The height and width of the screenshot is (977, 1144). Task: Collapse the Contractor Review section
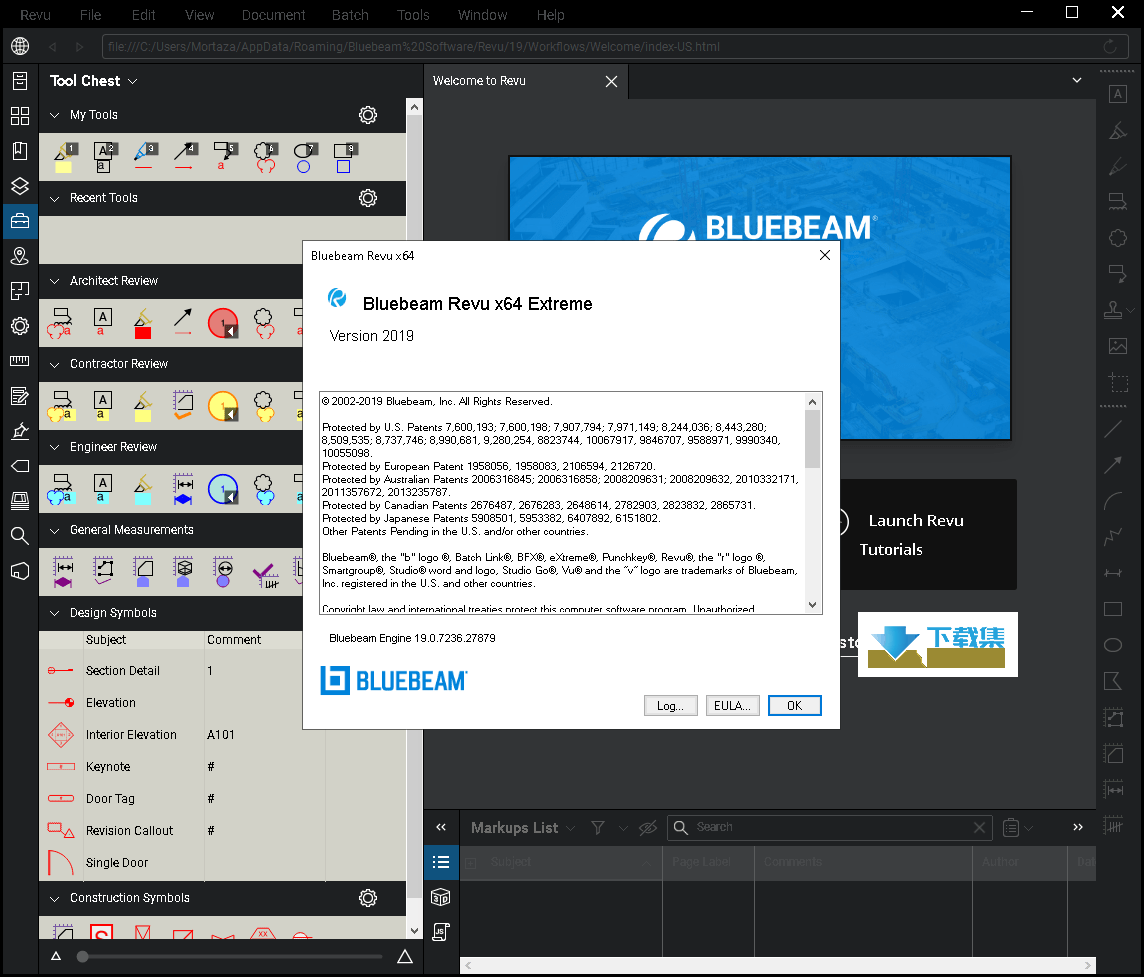coord(54,364)
